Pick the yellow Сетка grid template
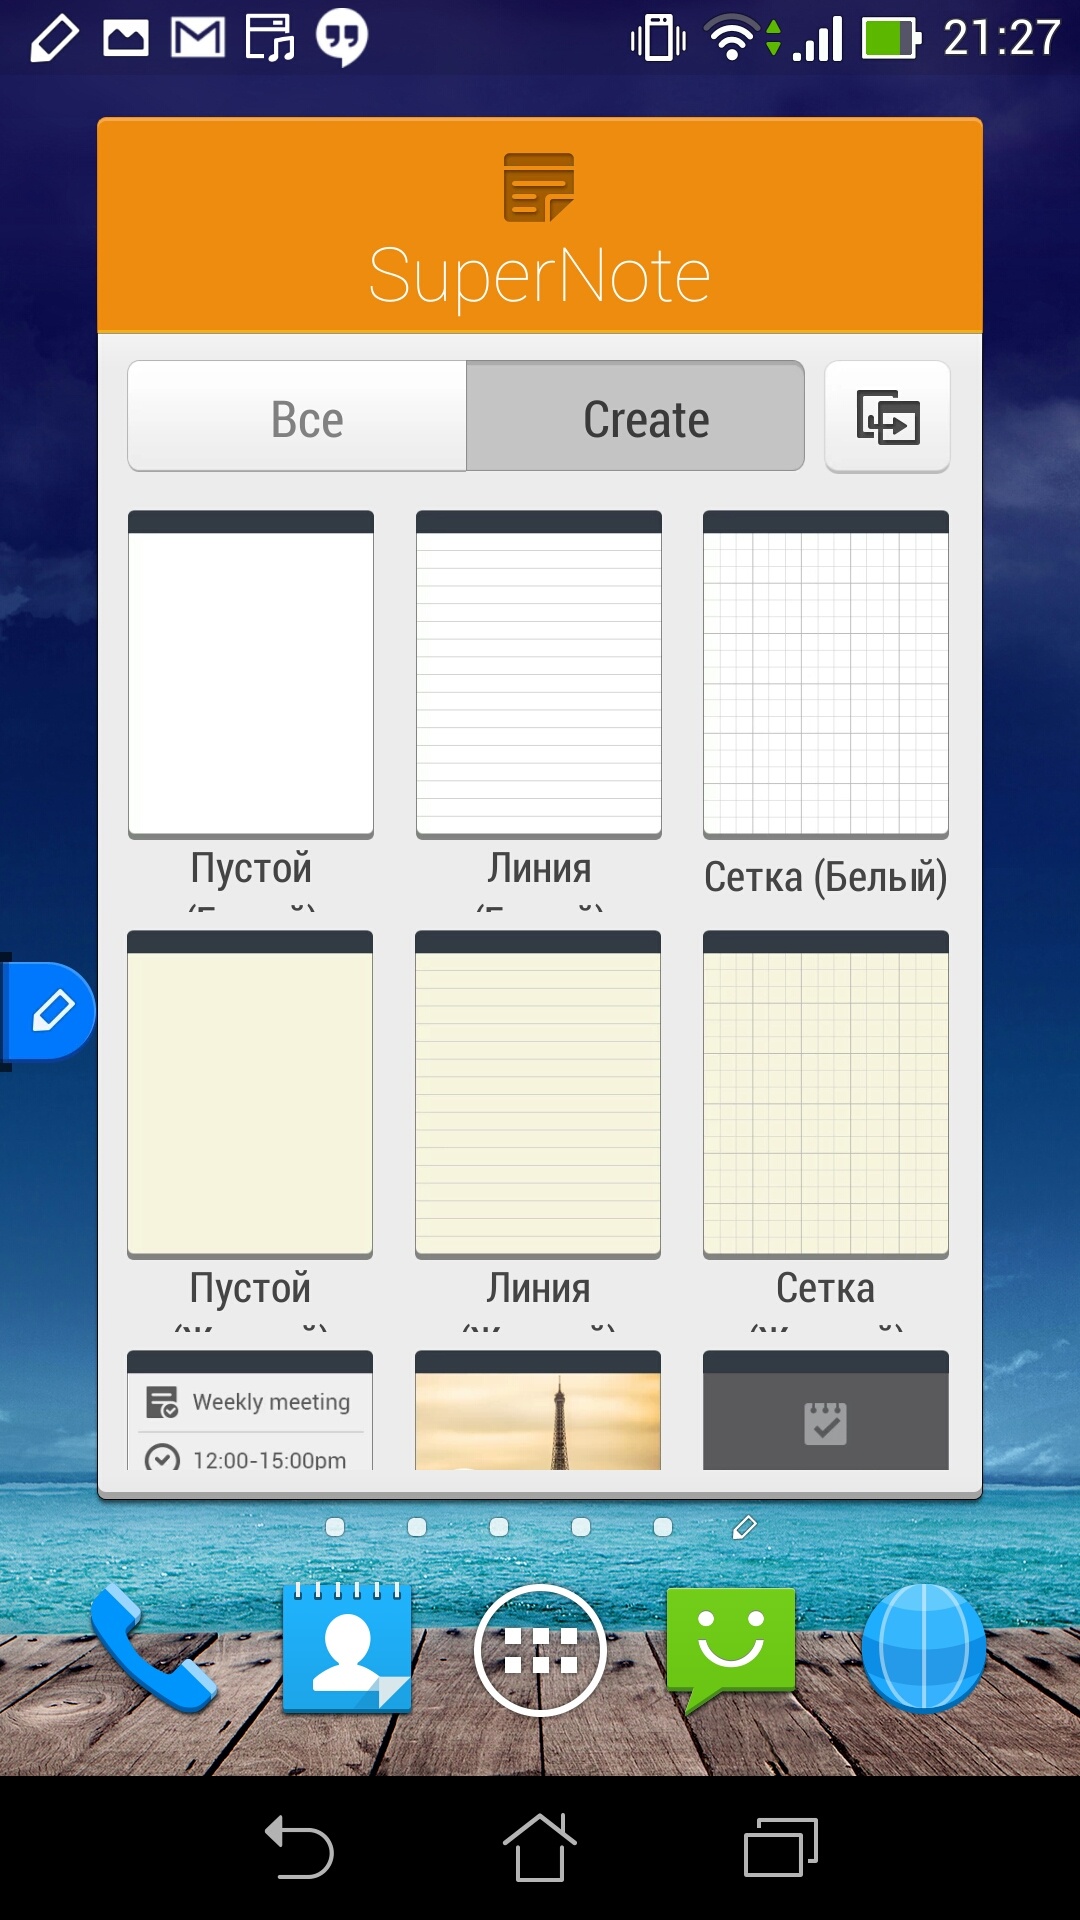This screenshot has height=1920, width=1080. [x=826, y=1095]
